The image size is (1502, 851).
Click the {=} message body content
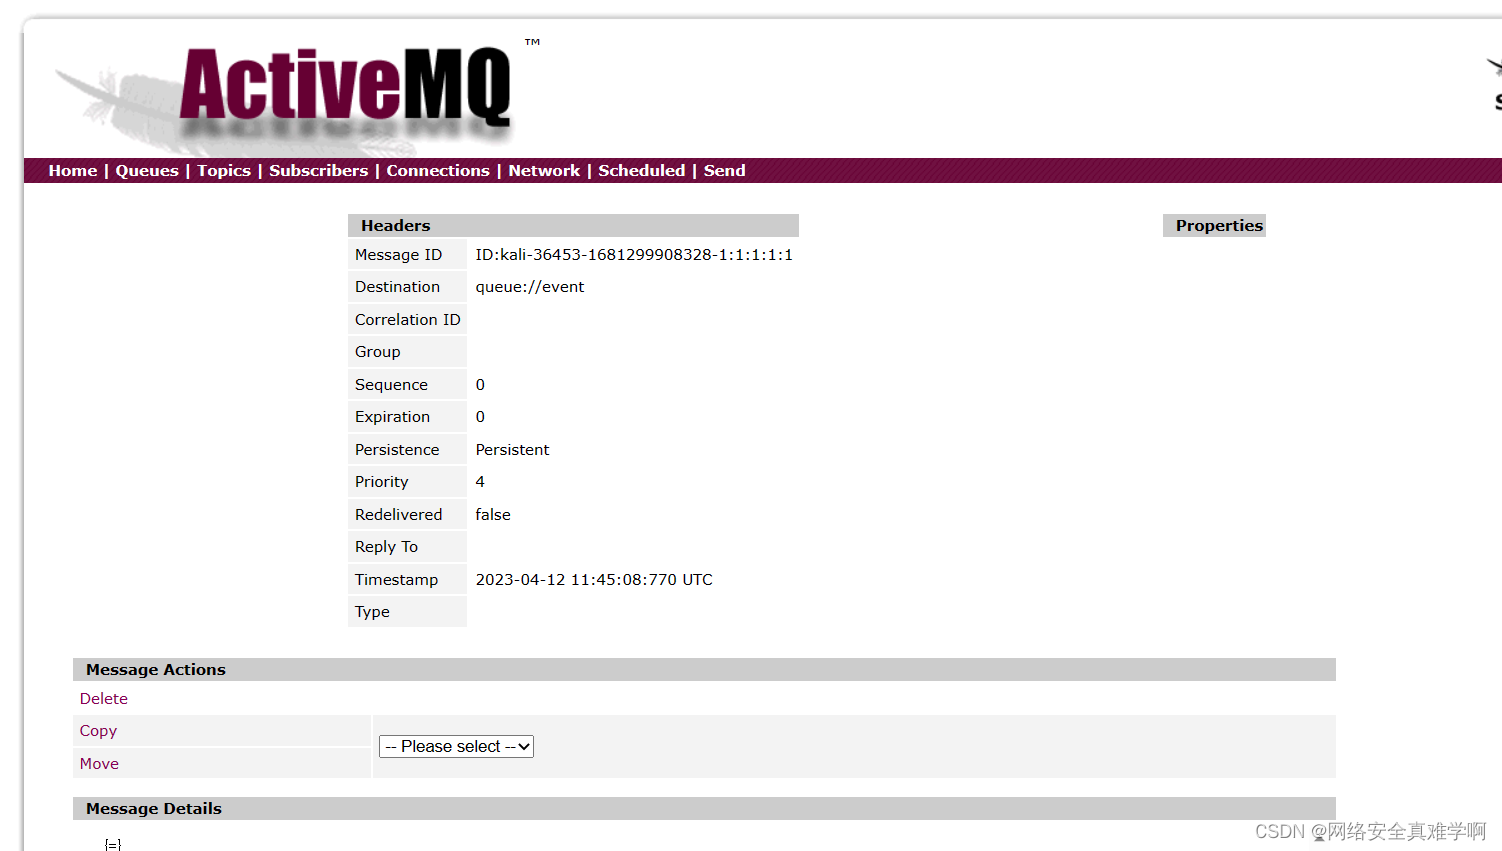pos(113,843)
